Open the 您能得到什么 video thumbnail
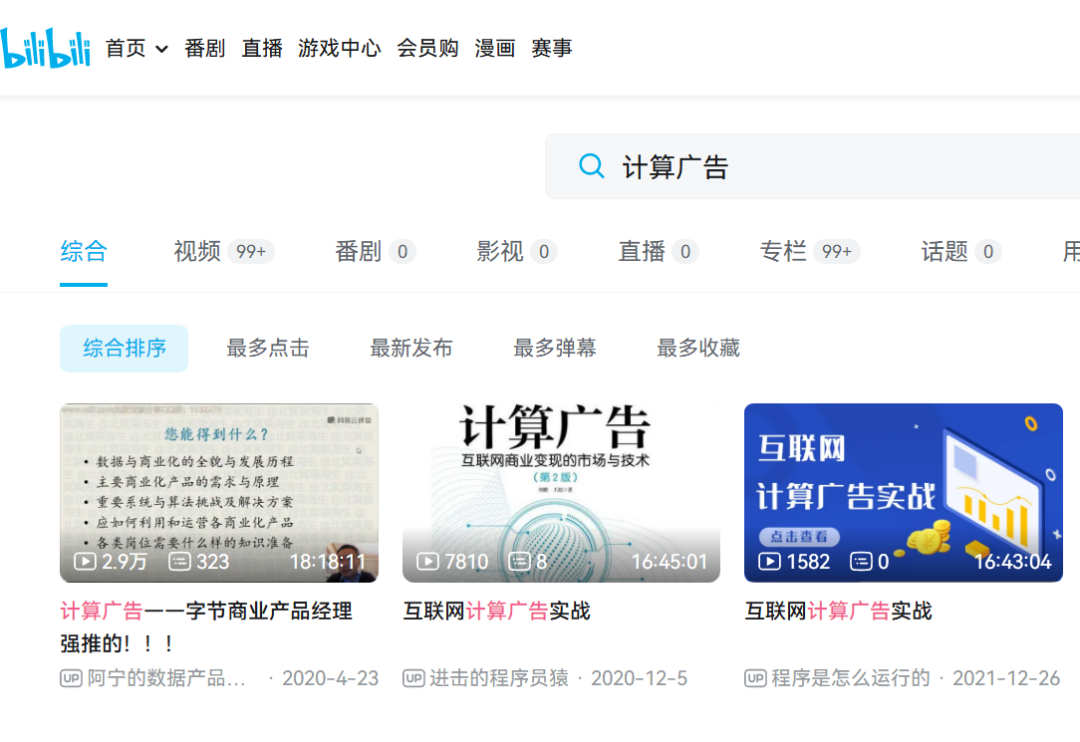This screenshot has width=1080, height=742. [219, 493]
